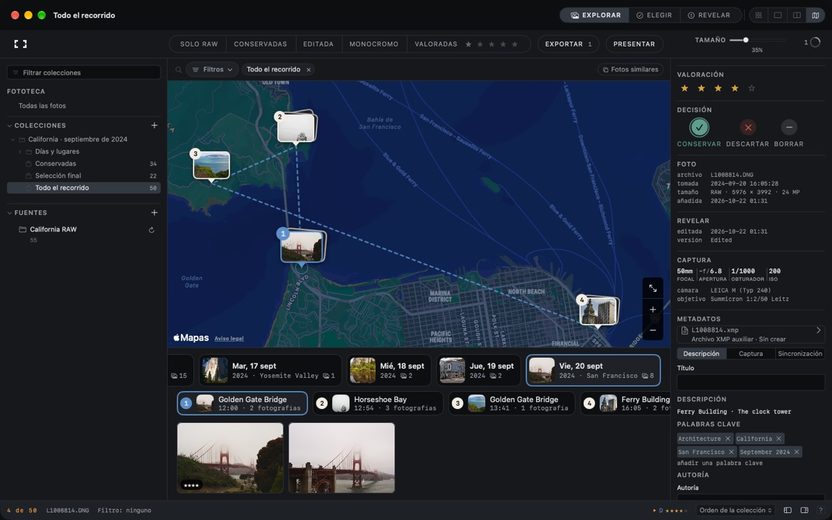
Task: Set photo rating to fifth star
Action: click(x=751, y=88)
